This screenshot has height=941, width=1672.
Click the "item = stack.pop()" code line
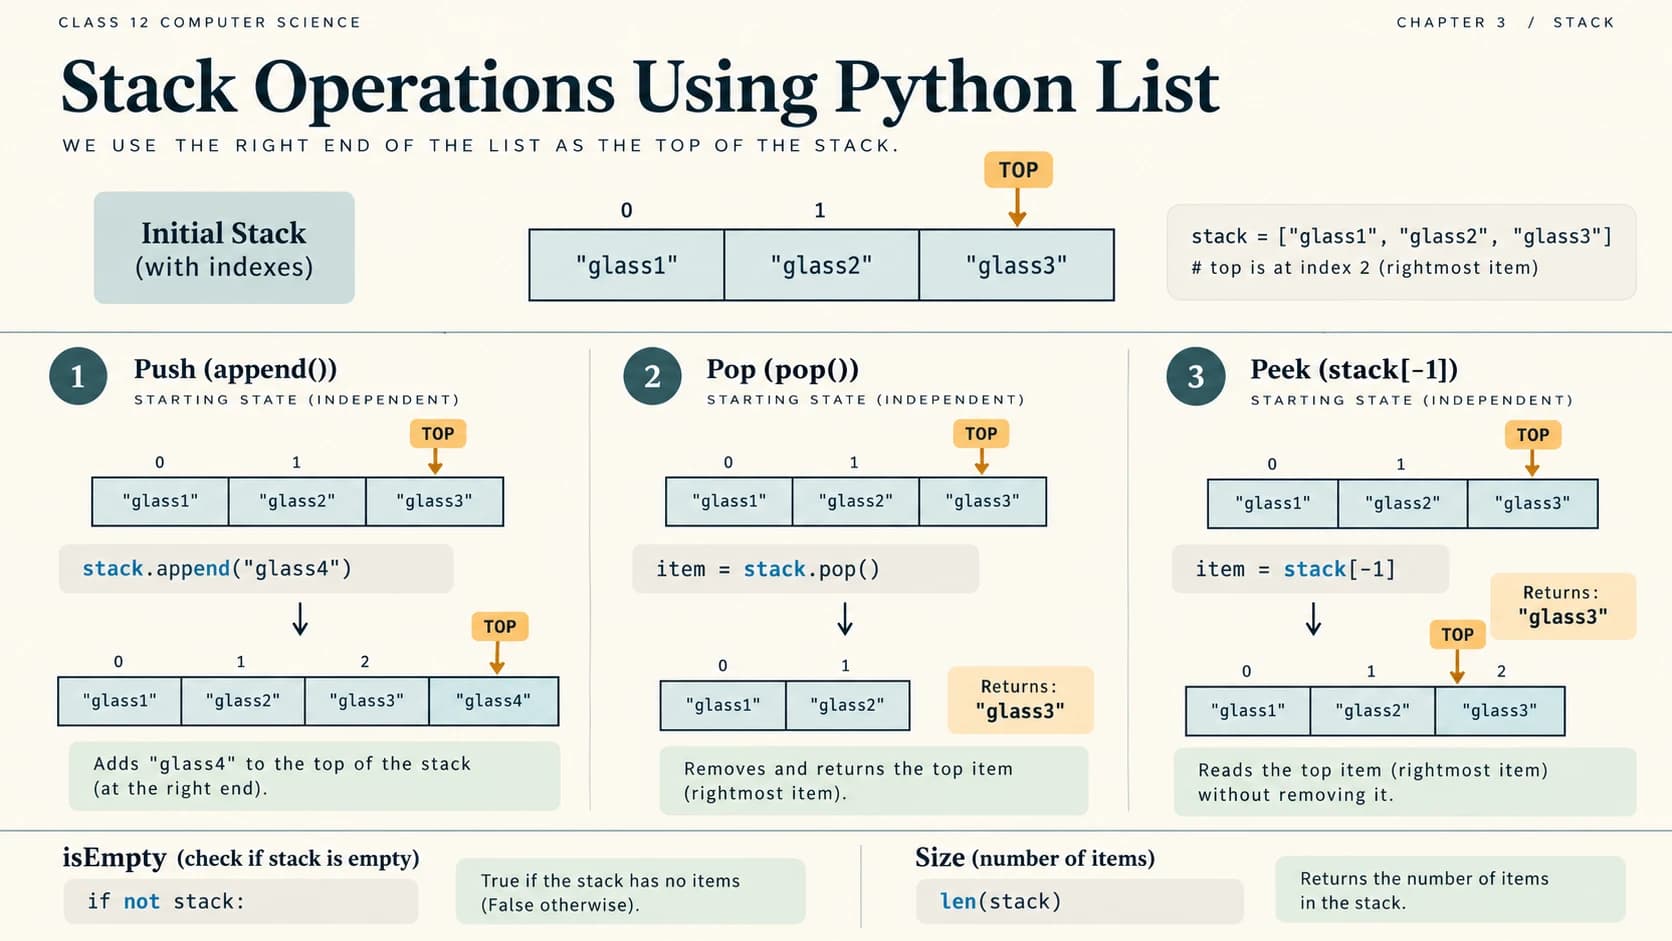[805, 569]
